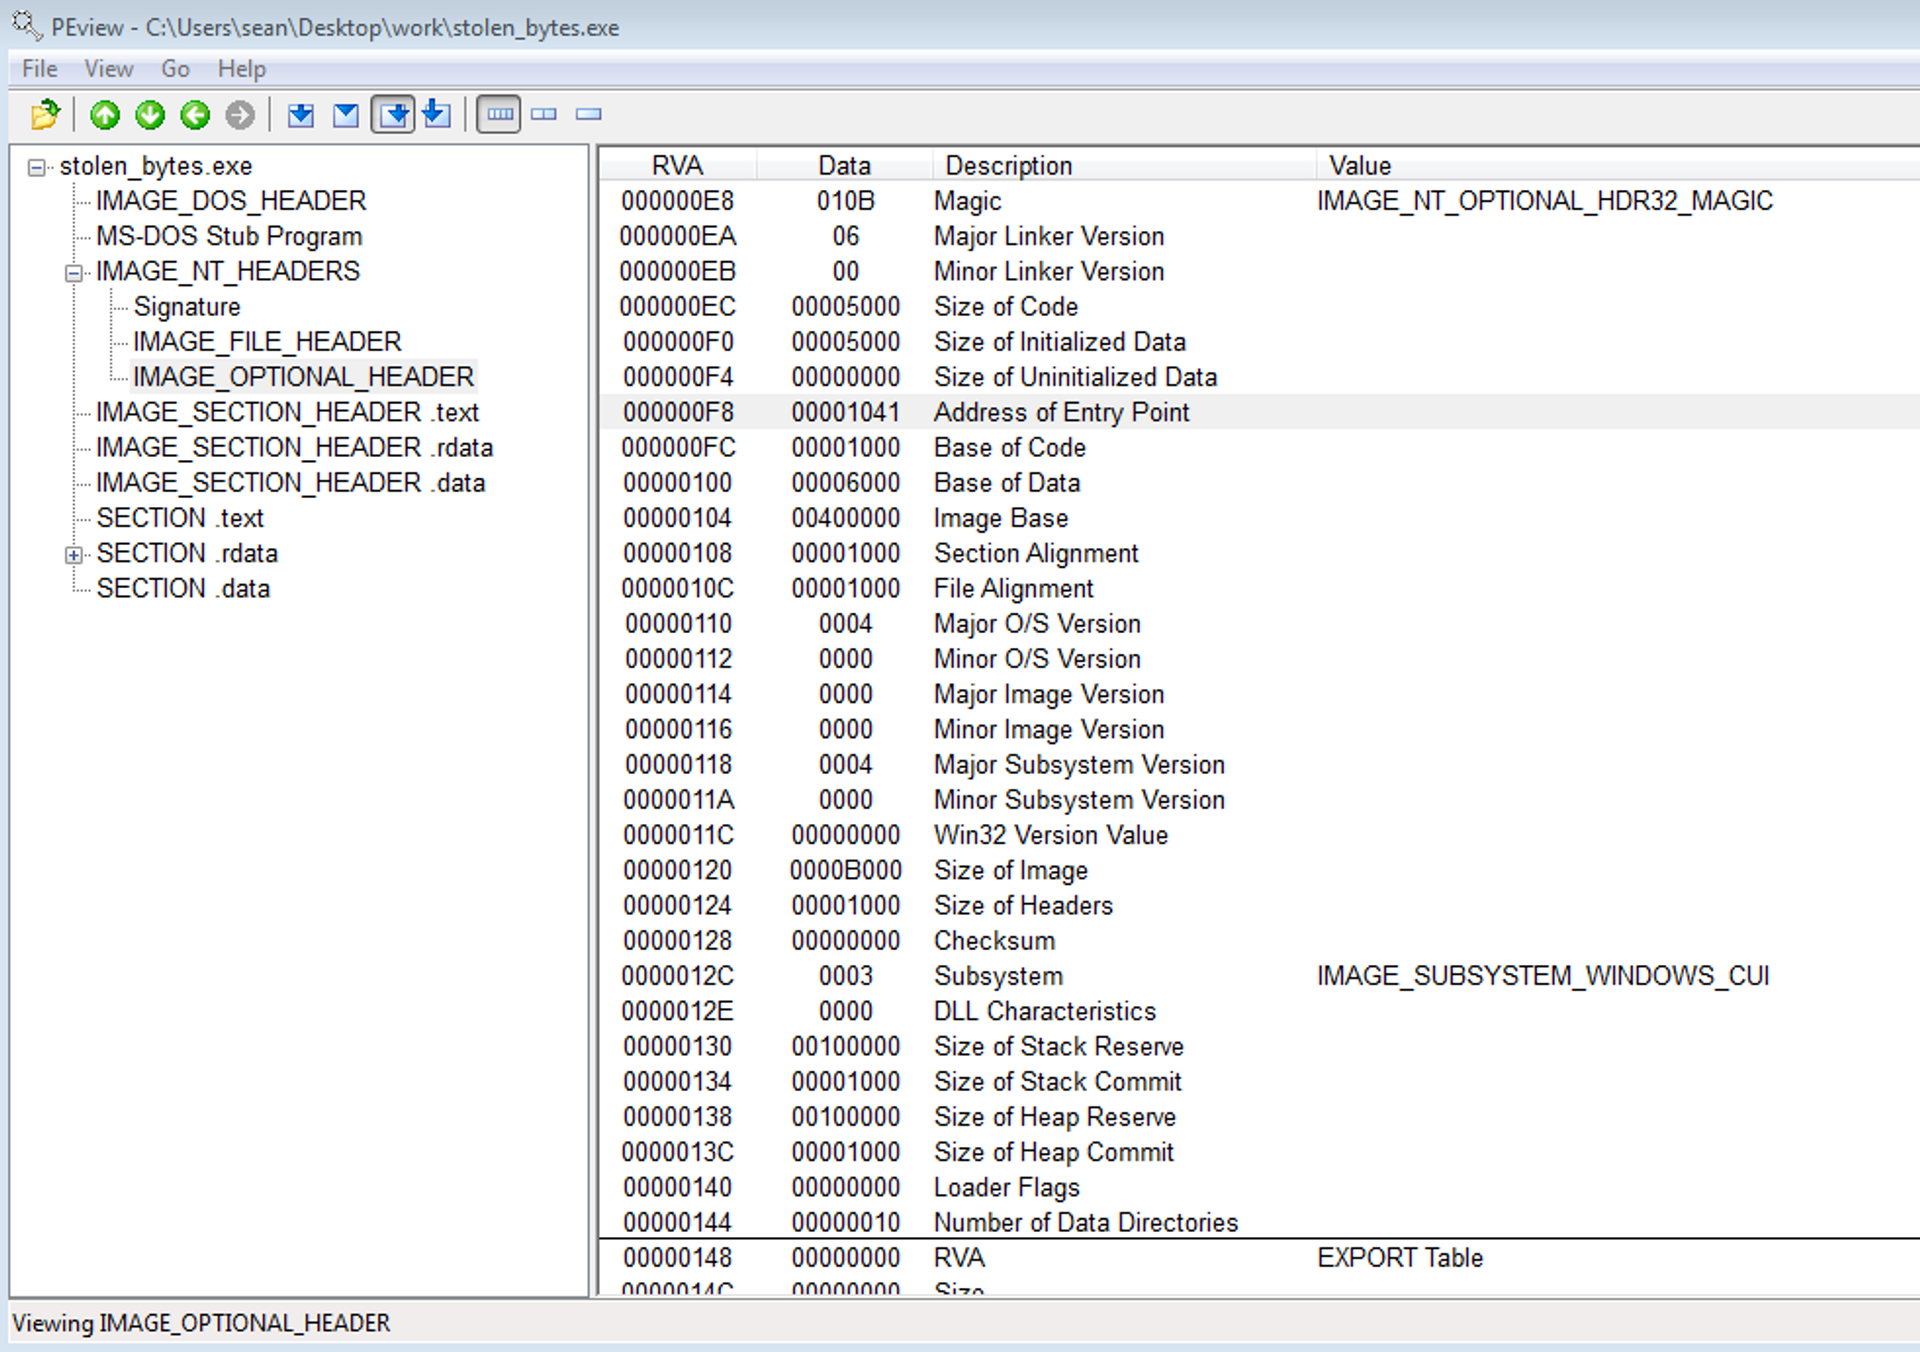1920x1352 pixels.
Task: Click the green down arrow button
Action: coord(150,115)
